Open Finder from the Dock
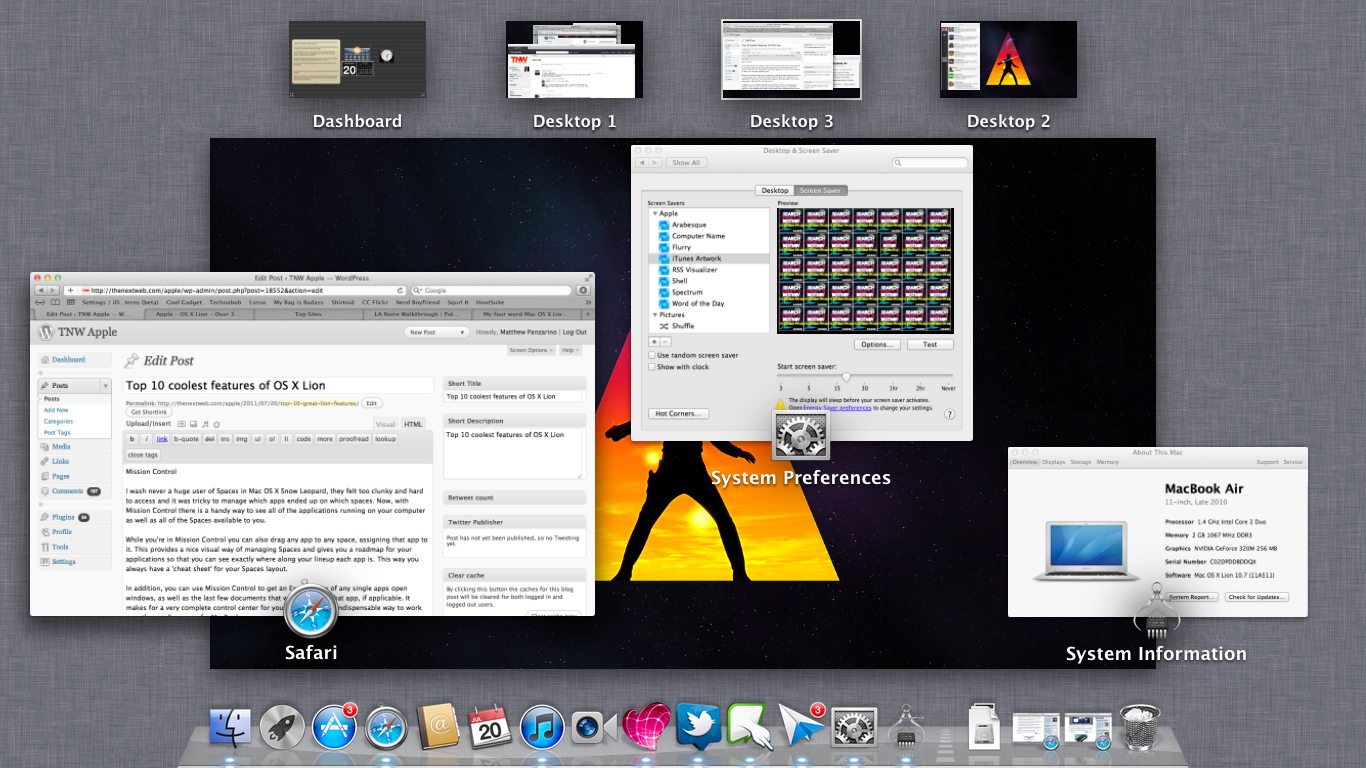The width and height of the screenshot is (1366, 768). pos(231,727)
